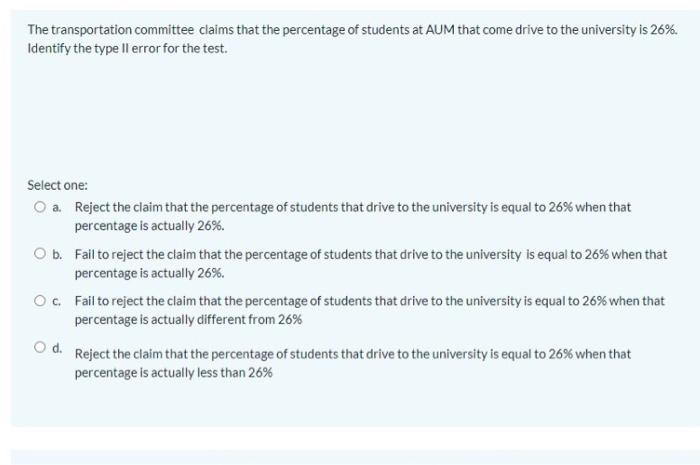This screenshot has height=465, width=700.
Task: Click the 'd.' answer letter label
Action: [57, 348]
